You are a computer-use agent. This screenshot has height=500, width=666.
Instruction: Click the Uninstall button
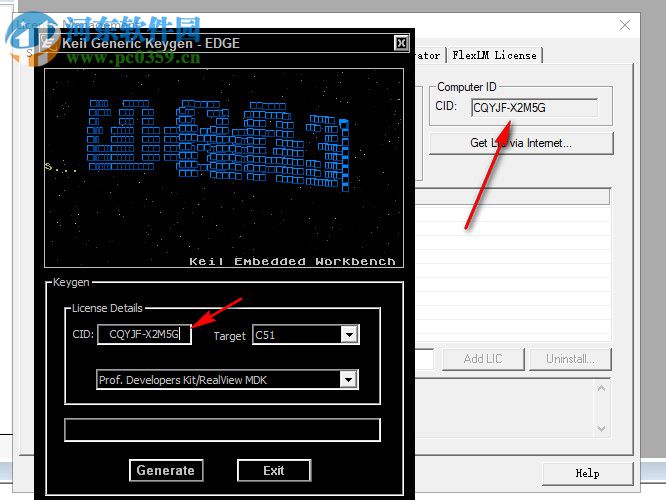click(x=570, y=359)
